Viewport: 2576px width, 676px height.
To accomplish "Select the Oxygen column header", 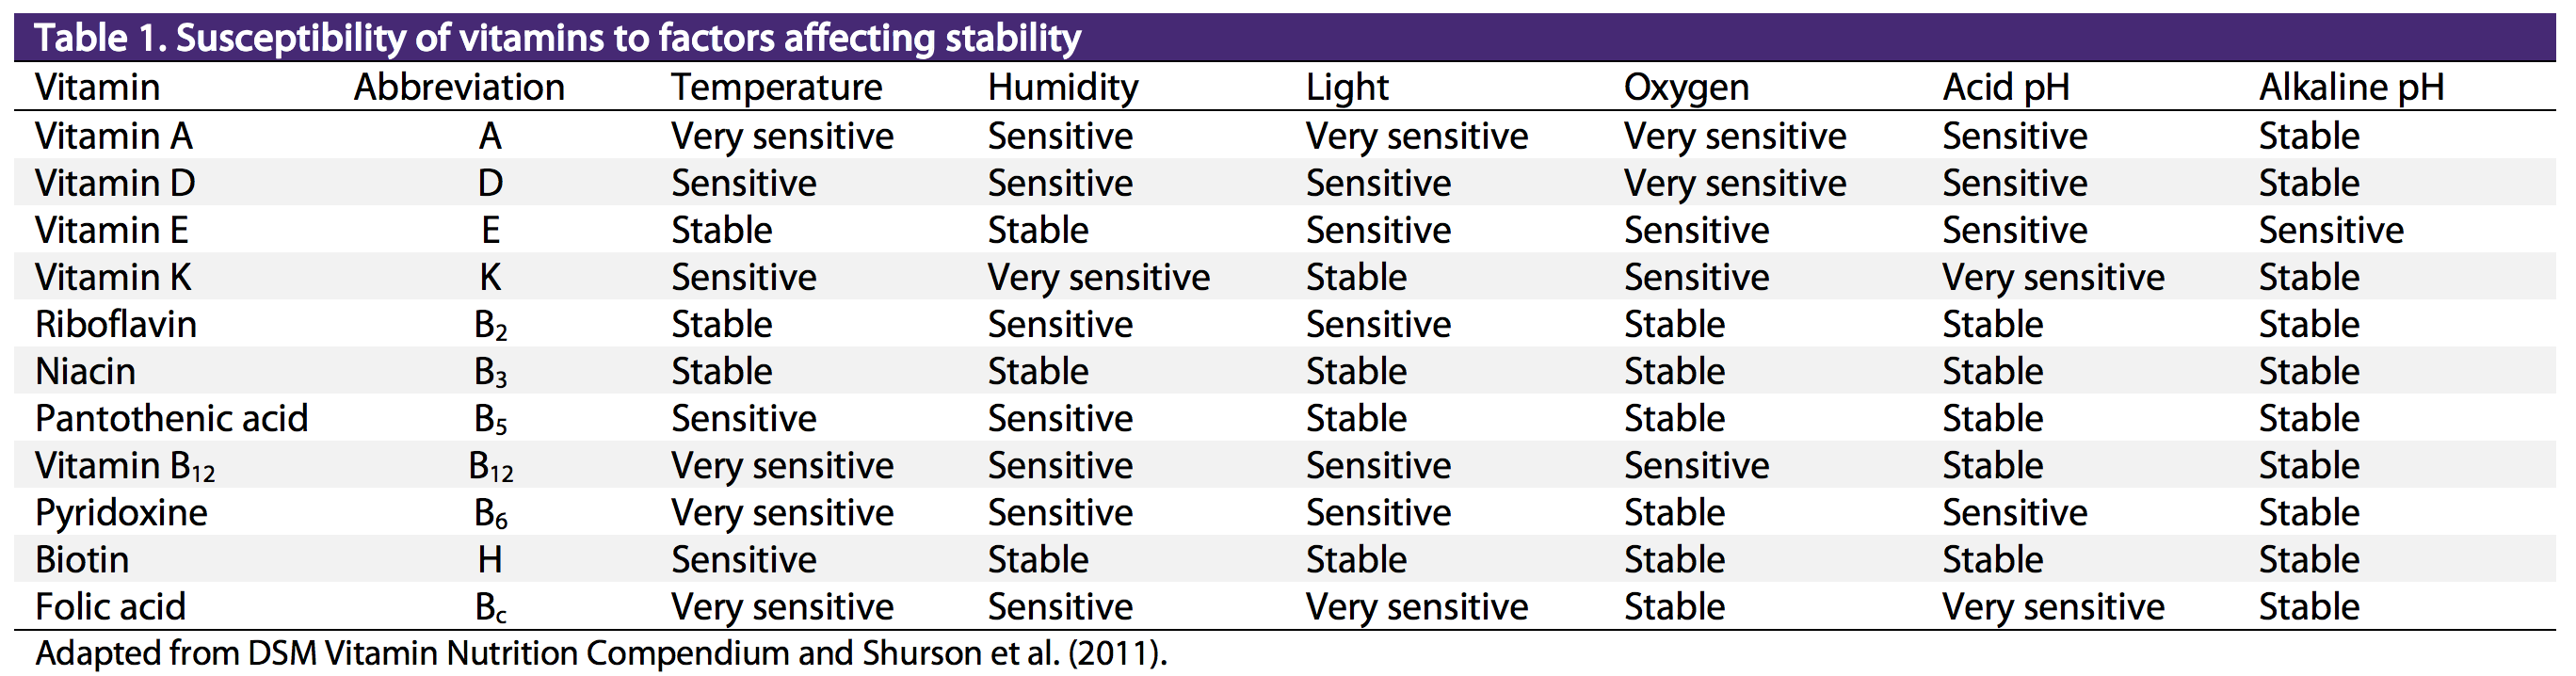I will 1686,88.
